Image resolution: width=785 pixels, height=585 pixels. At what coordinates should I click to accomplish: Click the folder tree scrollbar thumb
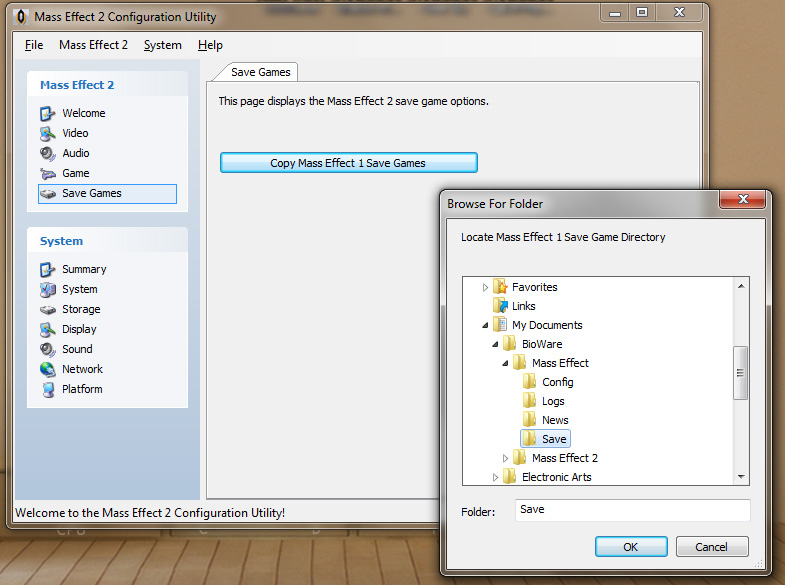pos(740,373)
